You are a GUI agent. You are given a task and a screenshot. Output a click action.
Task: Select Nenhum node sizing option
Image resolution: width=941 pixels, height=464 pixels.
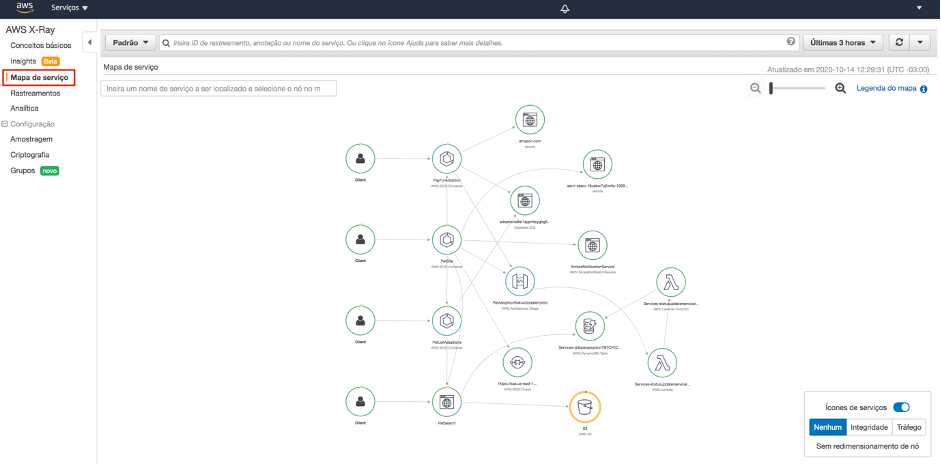(828, 427)
